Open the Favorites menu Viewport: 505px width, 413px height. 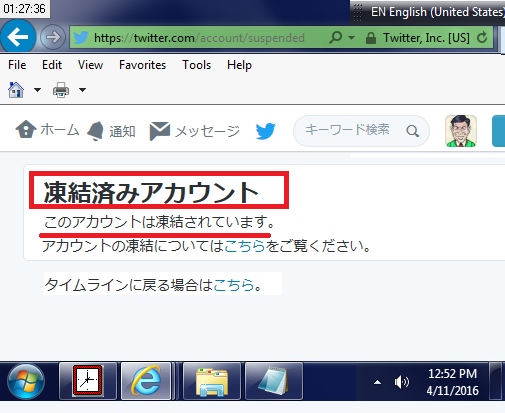point(142,65)
